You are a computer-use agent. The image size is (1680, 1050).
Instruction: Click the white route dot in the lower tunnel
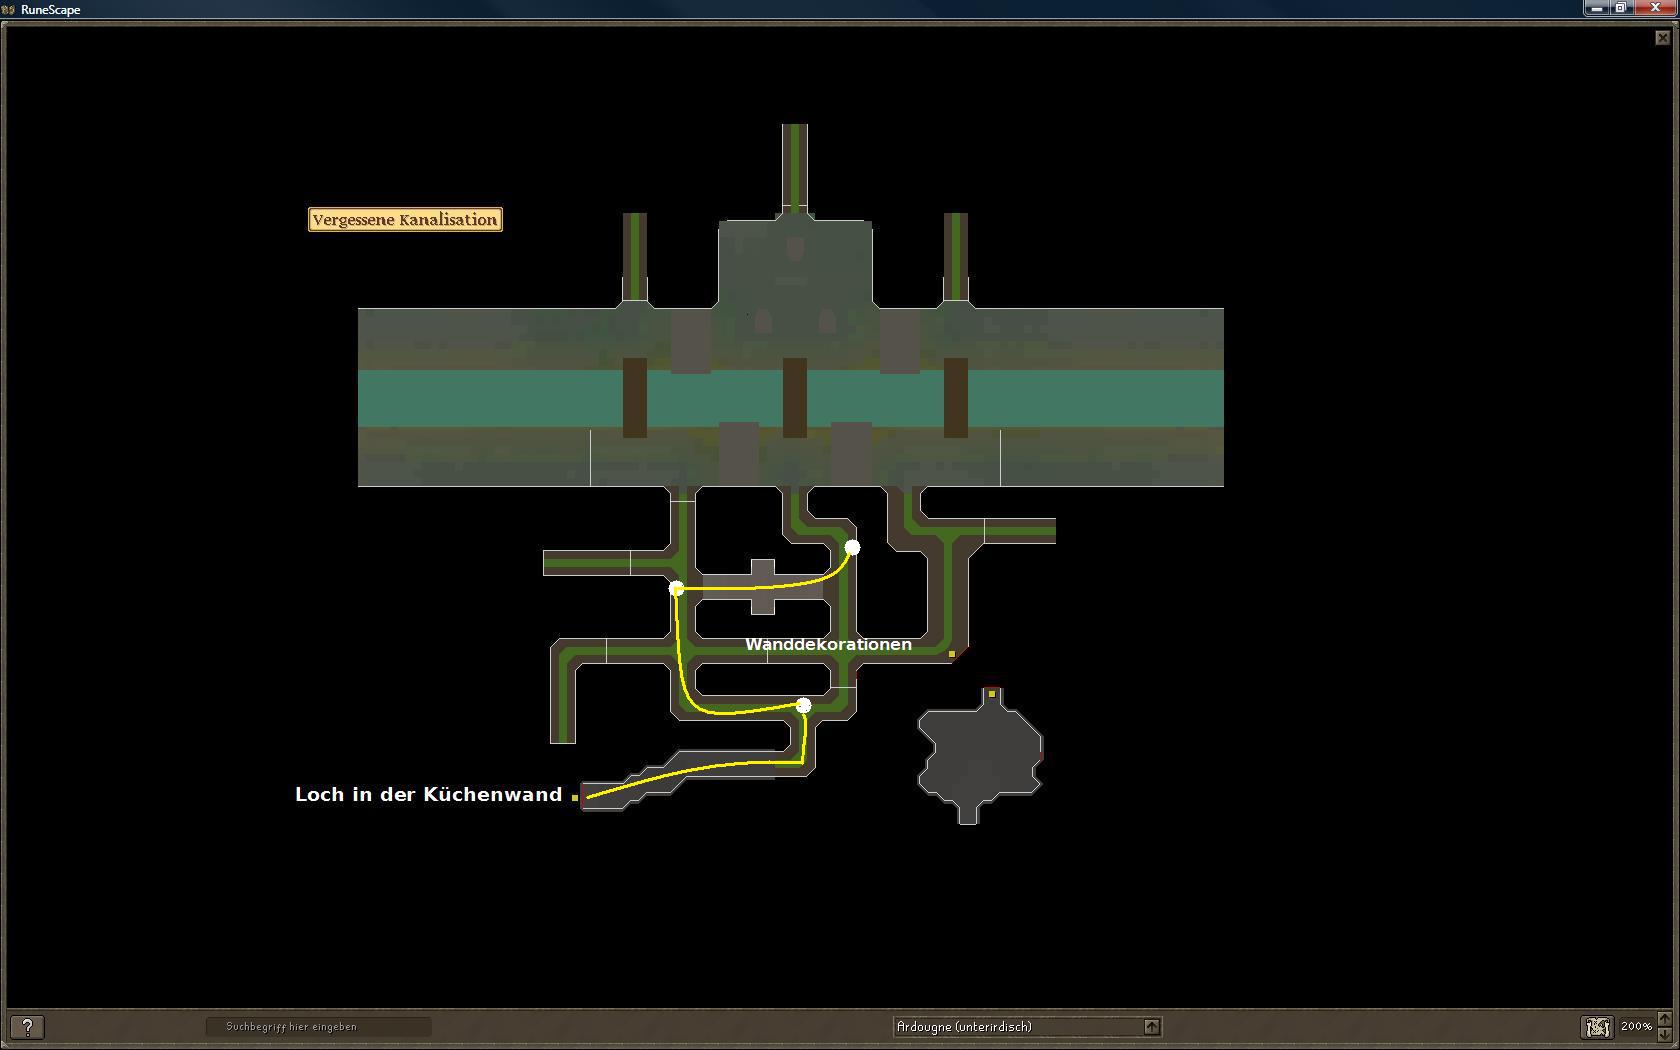click(x=803, y=705)
